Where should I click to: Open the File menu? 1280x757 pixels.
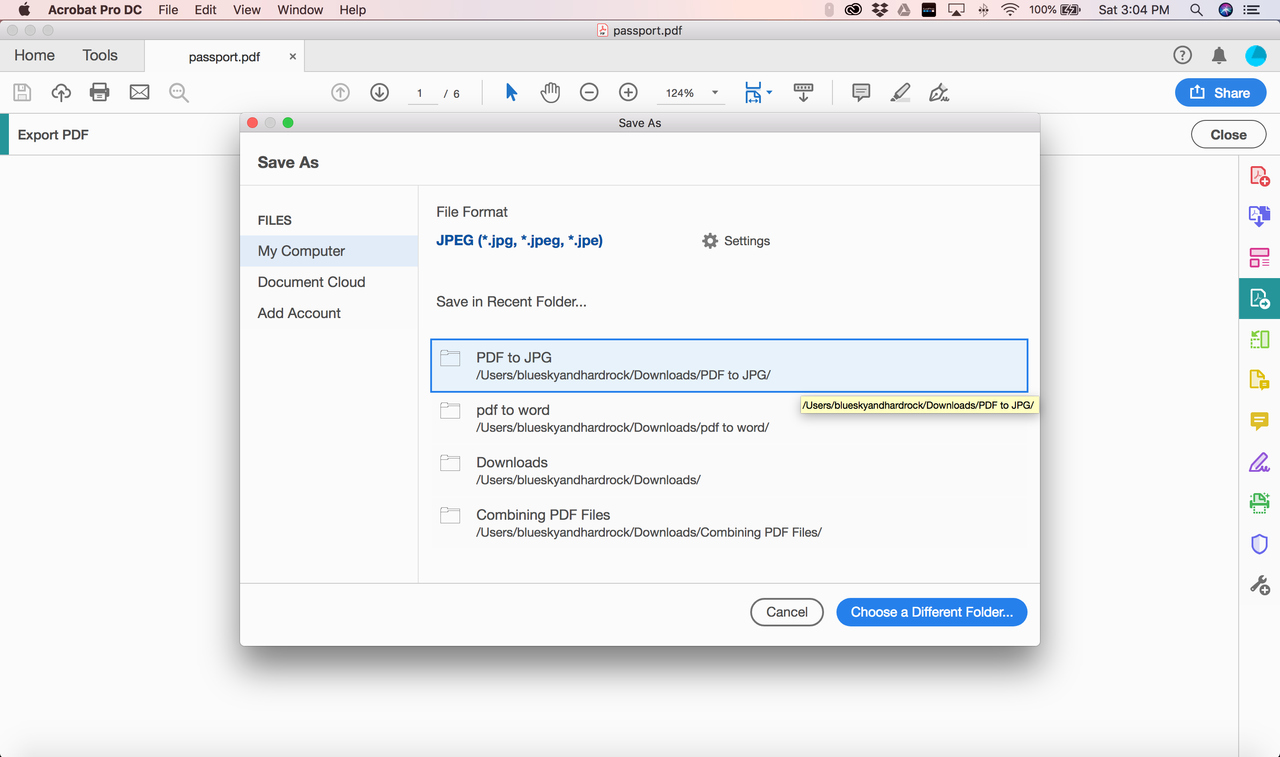coord(168,10)
